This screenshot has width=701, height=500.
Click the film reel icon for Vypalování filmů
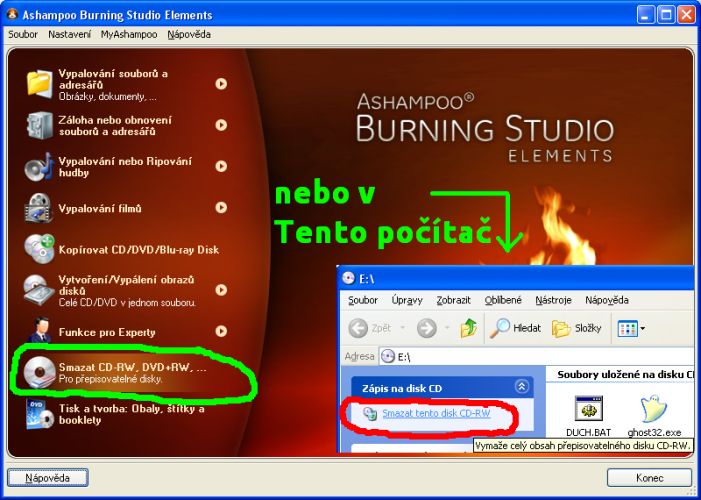[x=40, y=208]
